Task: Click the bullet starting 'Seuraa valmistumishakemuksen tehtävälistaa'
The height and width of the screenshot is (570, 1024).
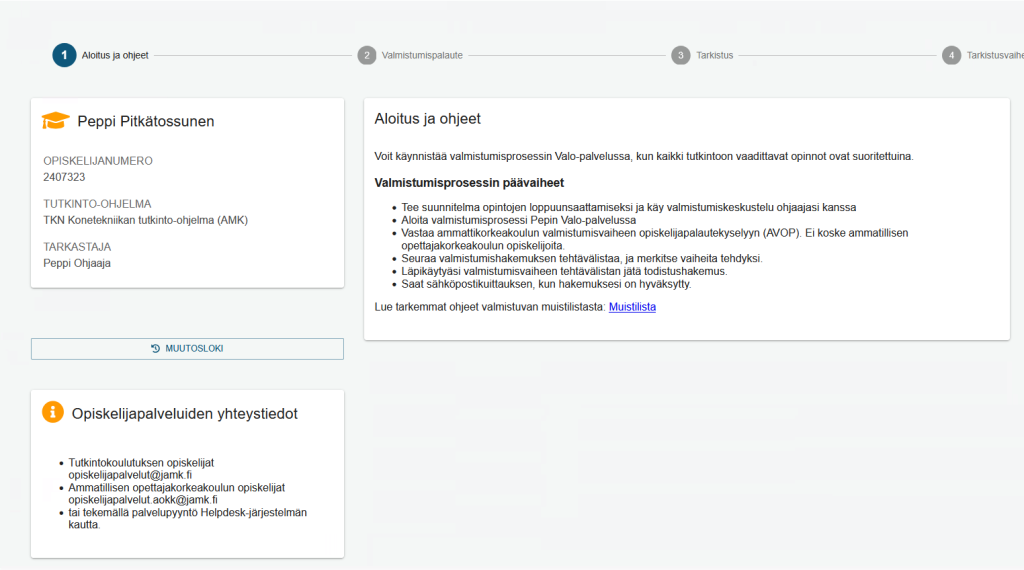Action: 581,259
